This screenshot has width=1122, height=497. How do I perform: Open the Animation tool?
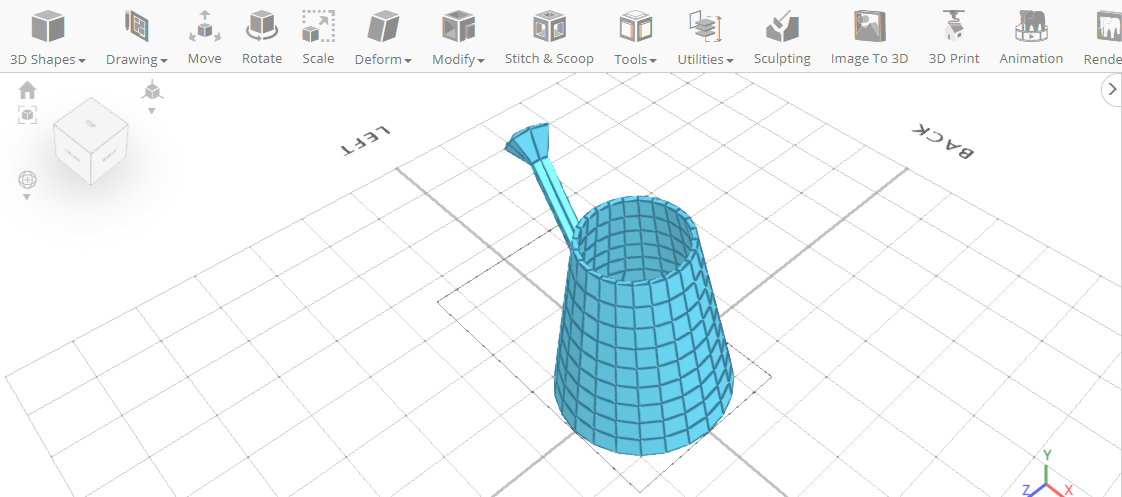[1031, 38]
